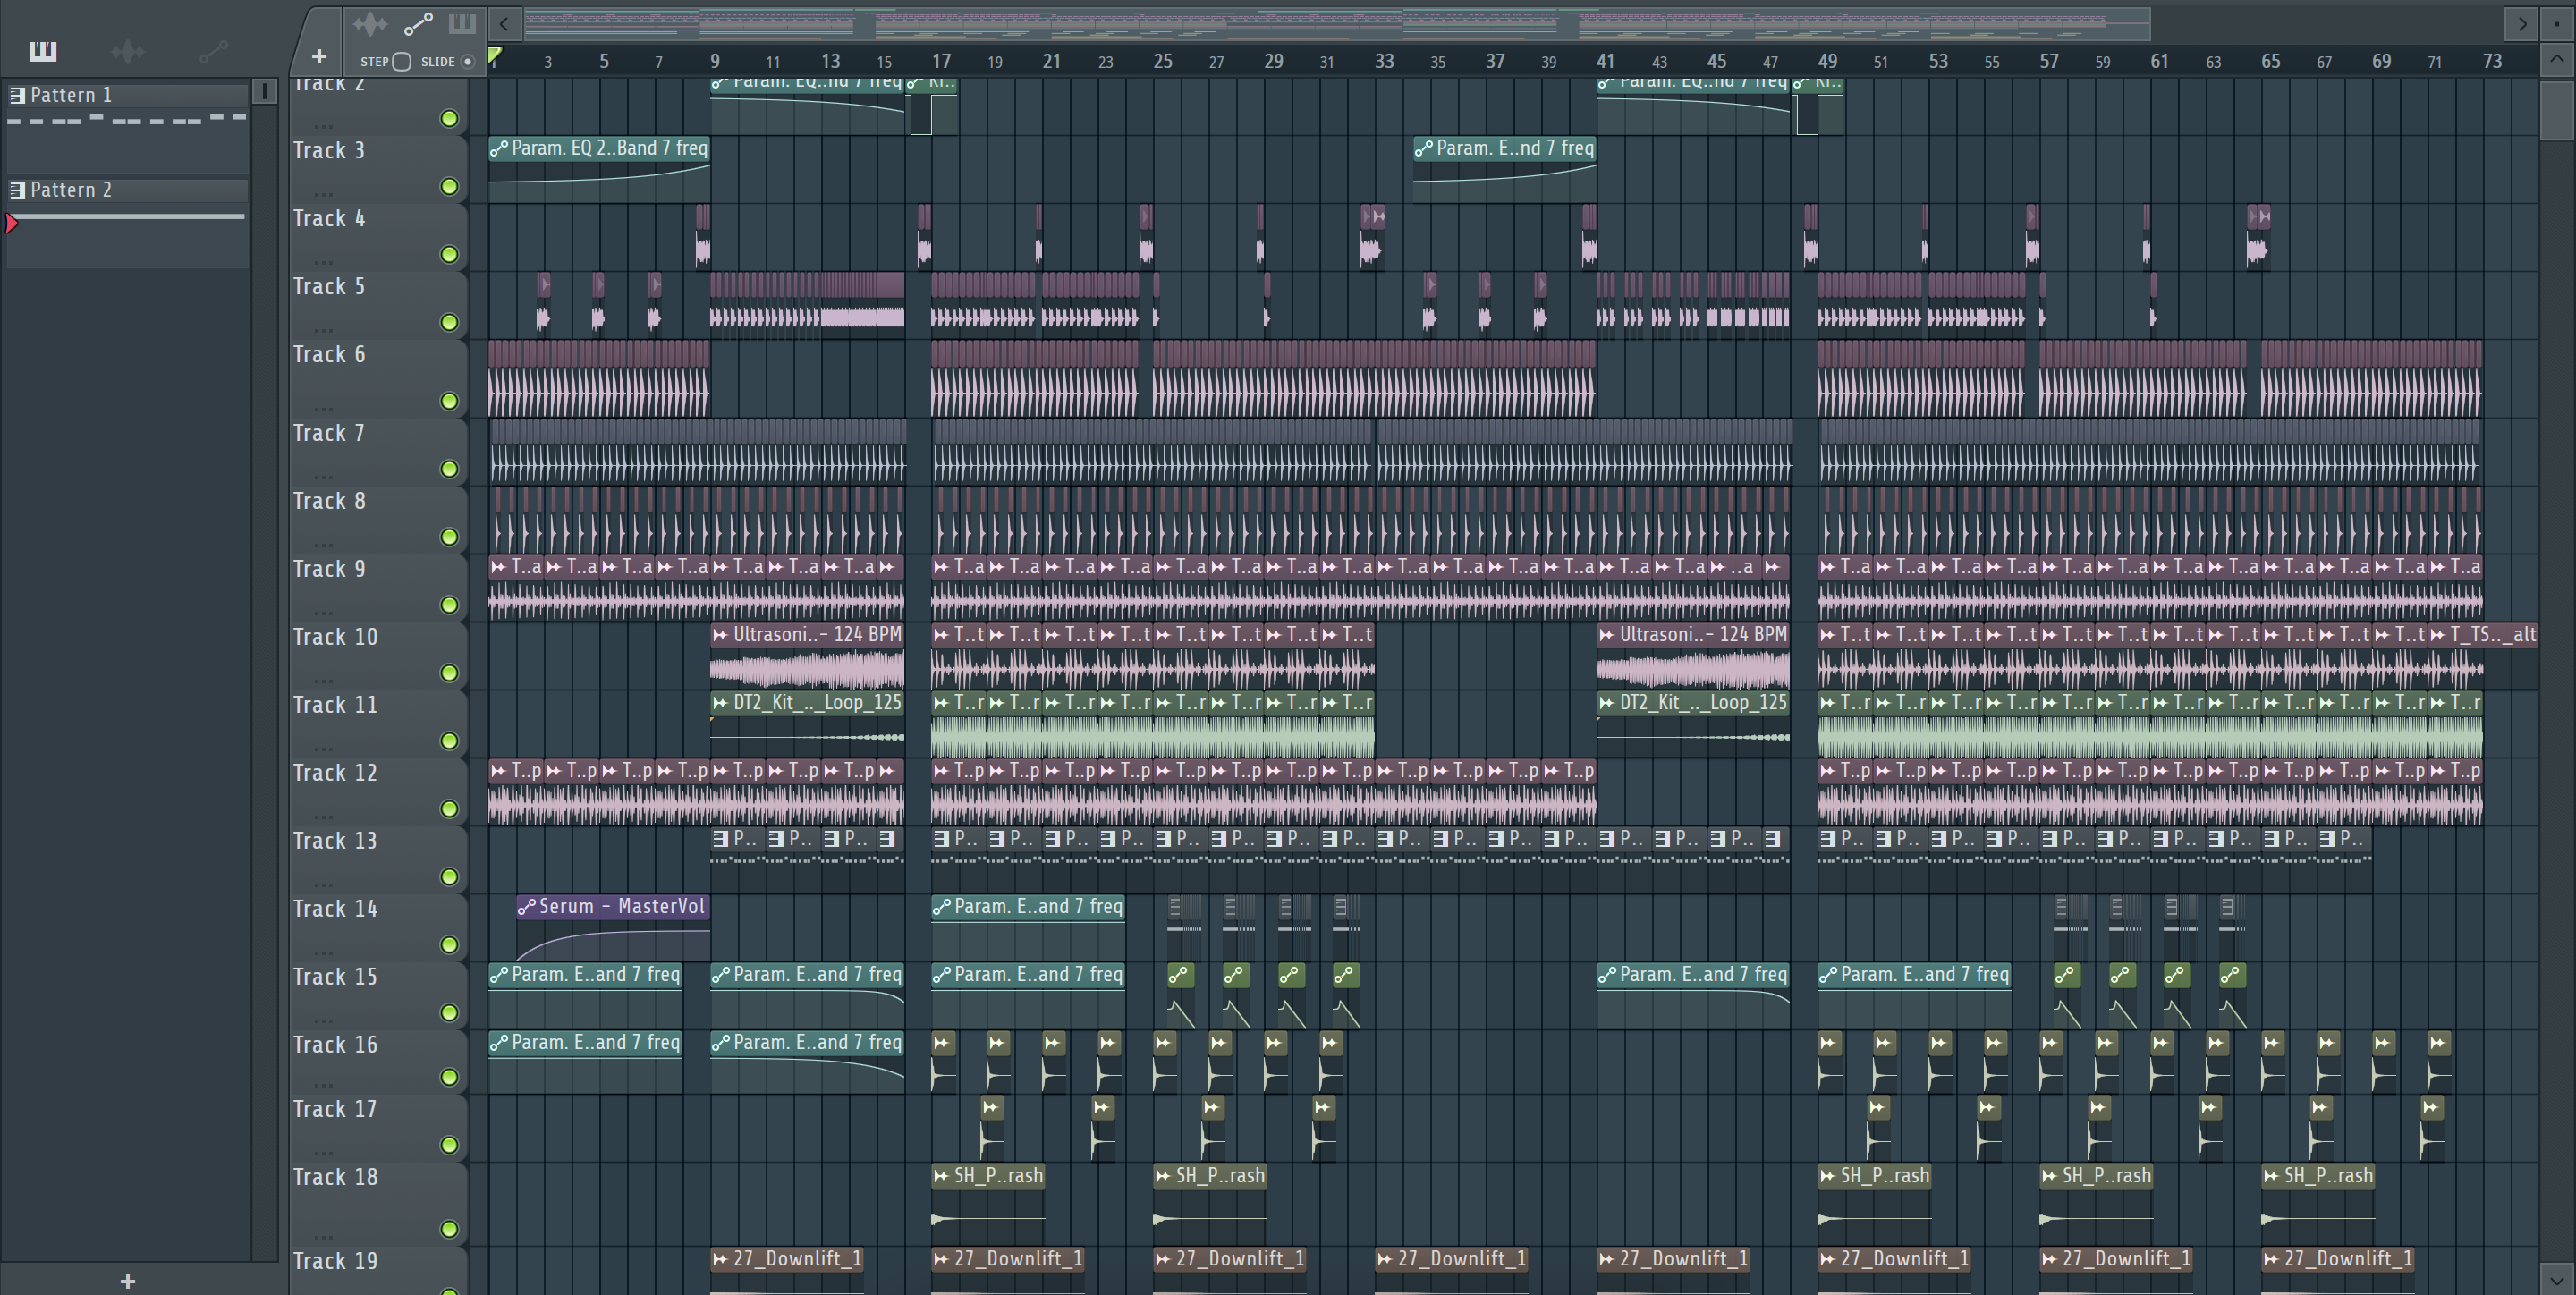Focus pattern clips using the playlist piano icon
The height and width of the screenshot is (1295, 2576).
tap(462, 24)
